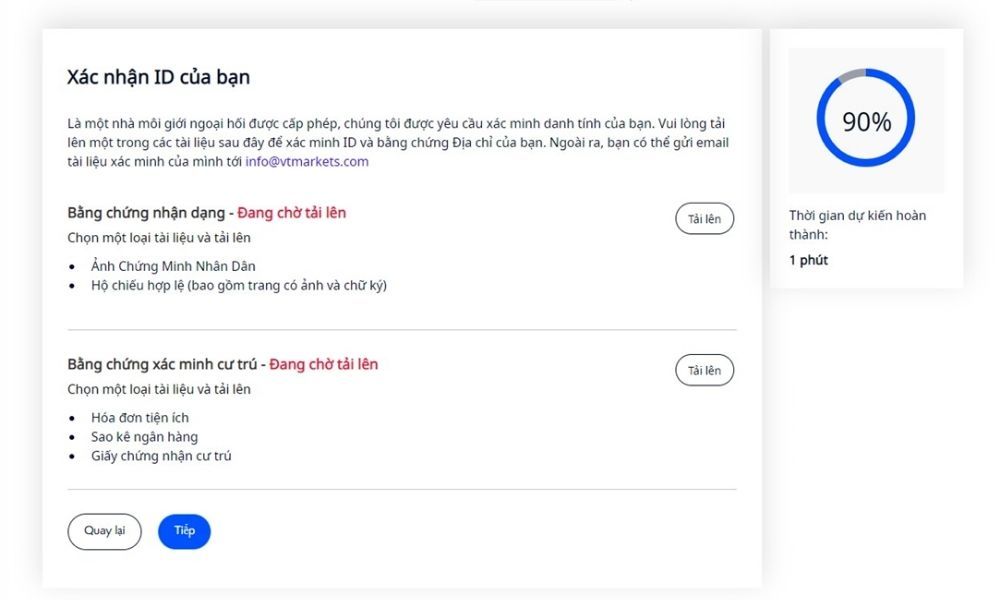Click the 90% circular progress indicator
This screenshot has width=1000, height=600.
tap(864, 118)
